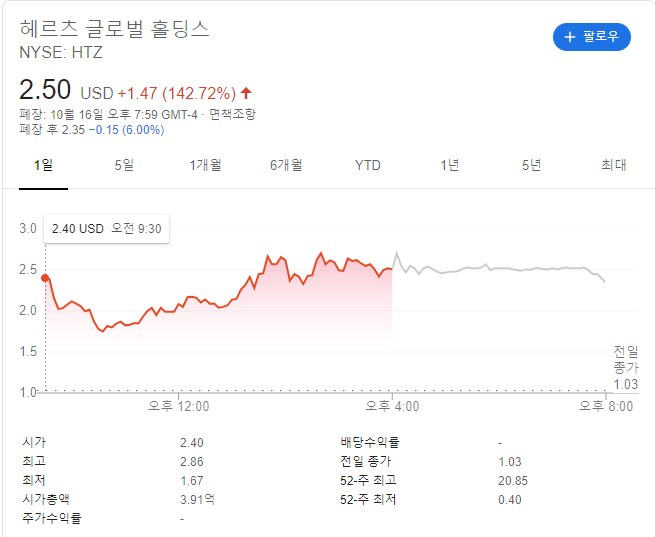Click the 팔로우 follow button

591,37
